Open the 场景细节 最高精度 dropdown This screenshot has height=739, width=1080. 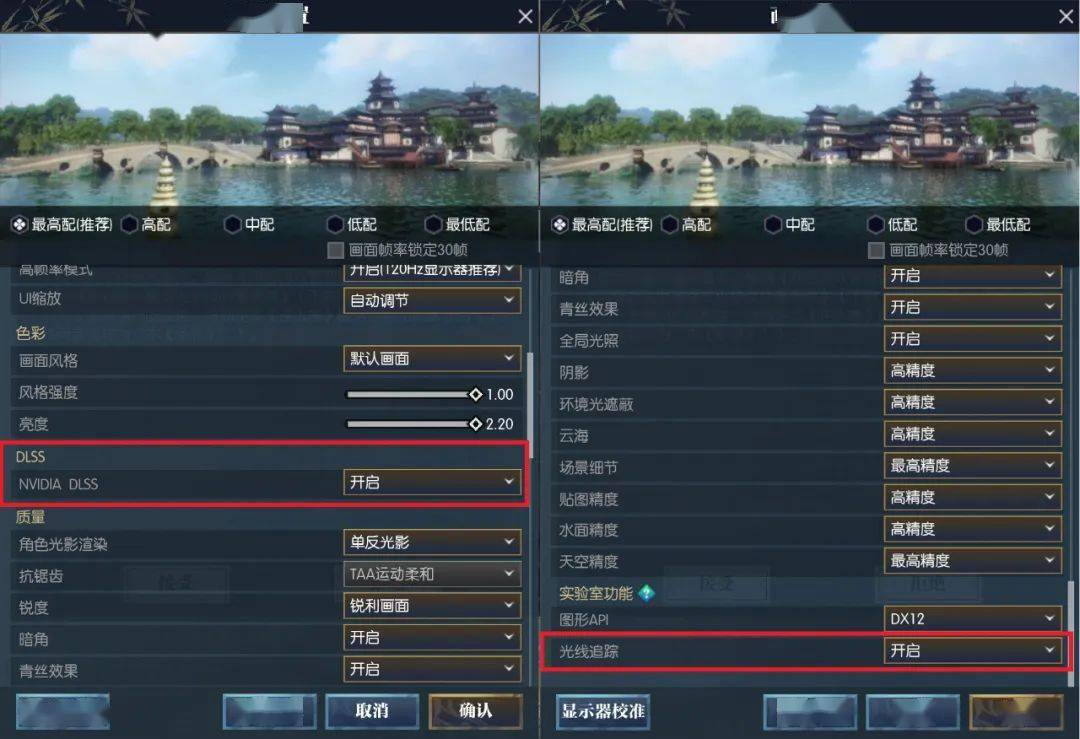(973, 466)
